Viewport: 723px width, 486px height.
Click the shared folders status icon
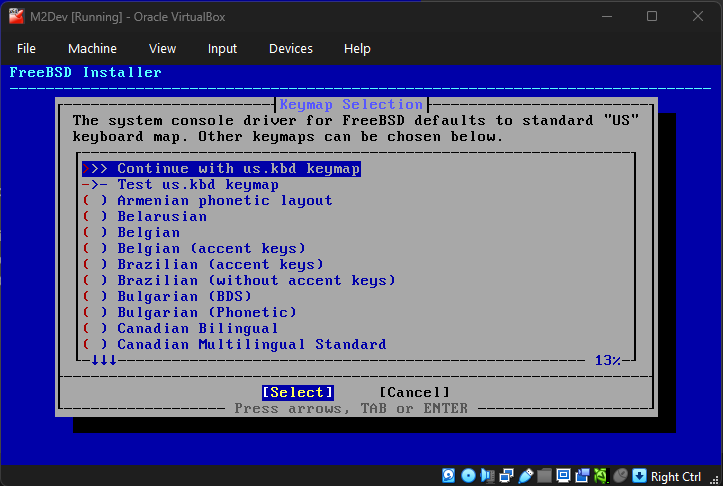(x=543, y=475)
